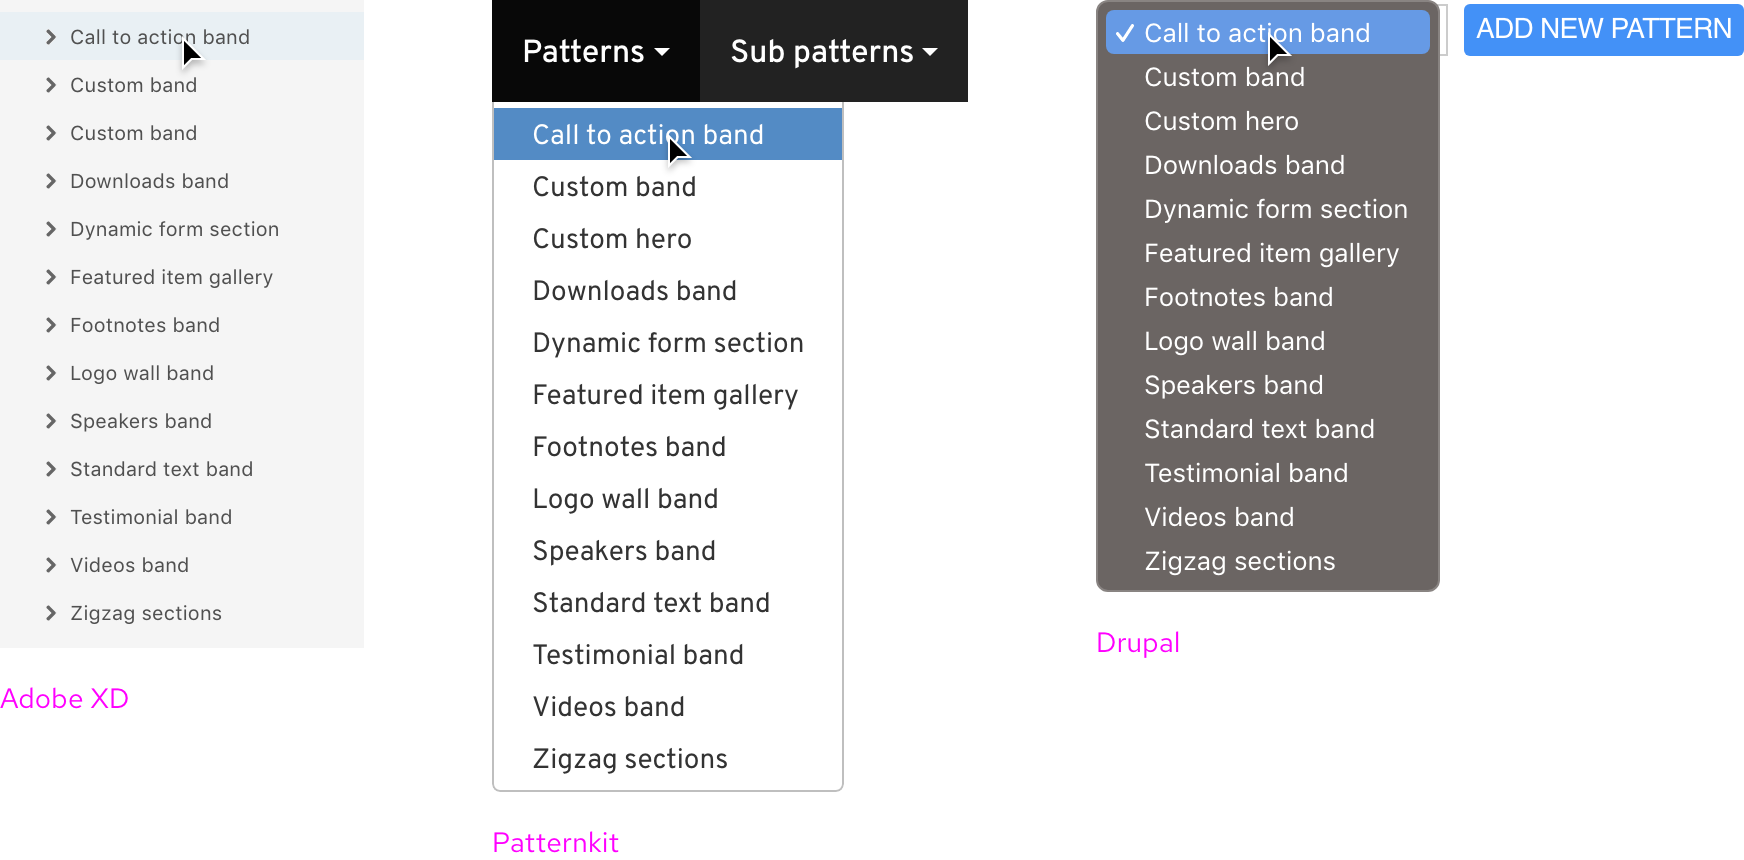Image resolution: width=1744 pixels, height=860 pixels.
Task: Click chevron beside Speakers band in left list
Action: click(x=51, y=421)
